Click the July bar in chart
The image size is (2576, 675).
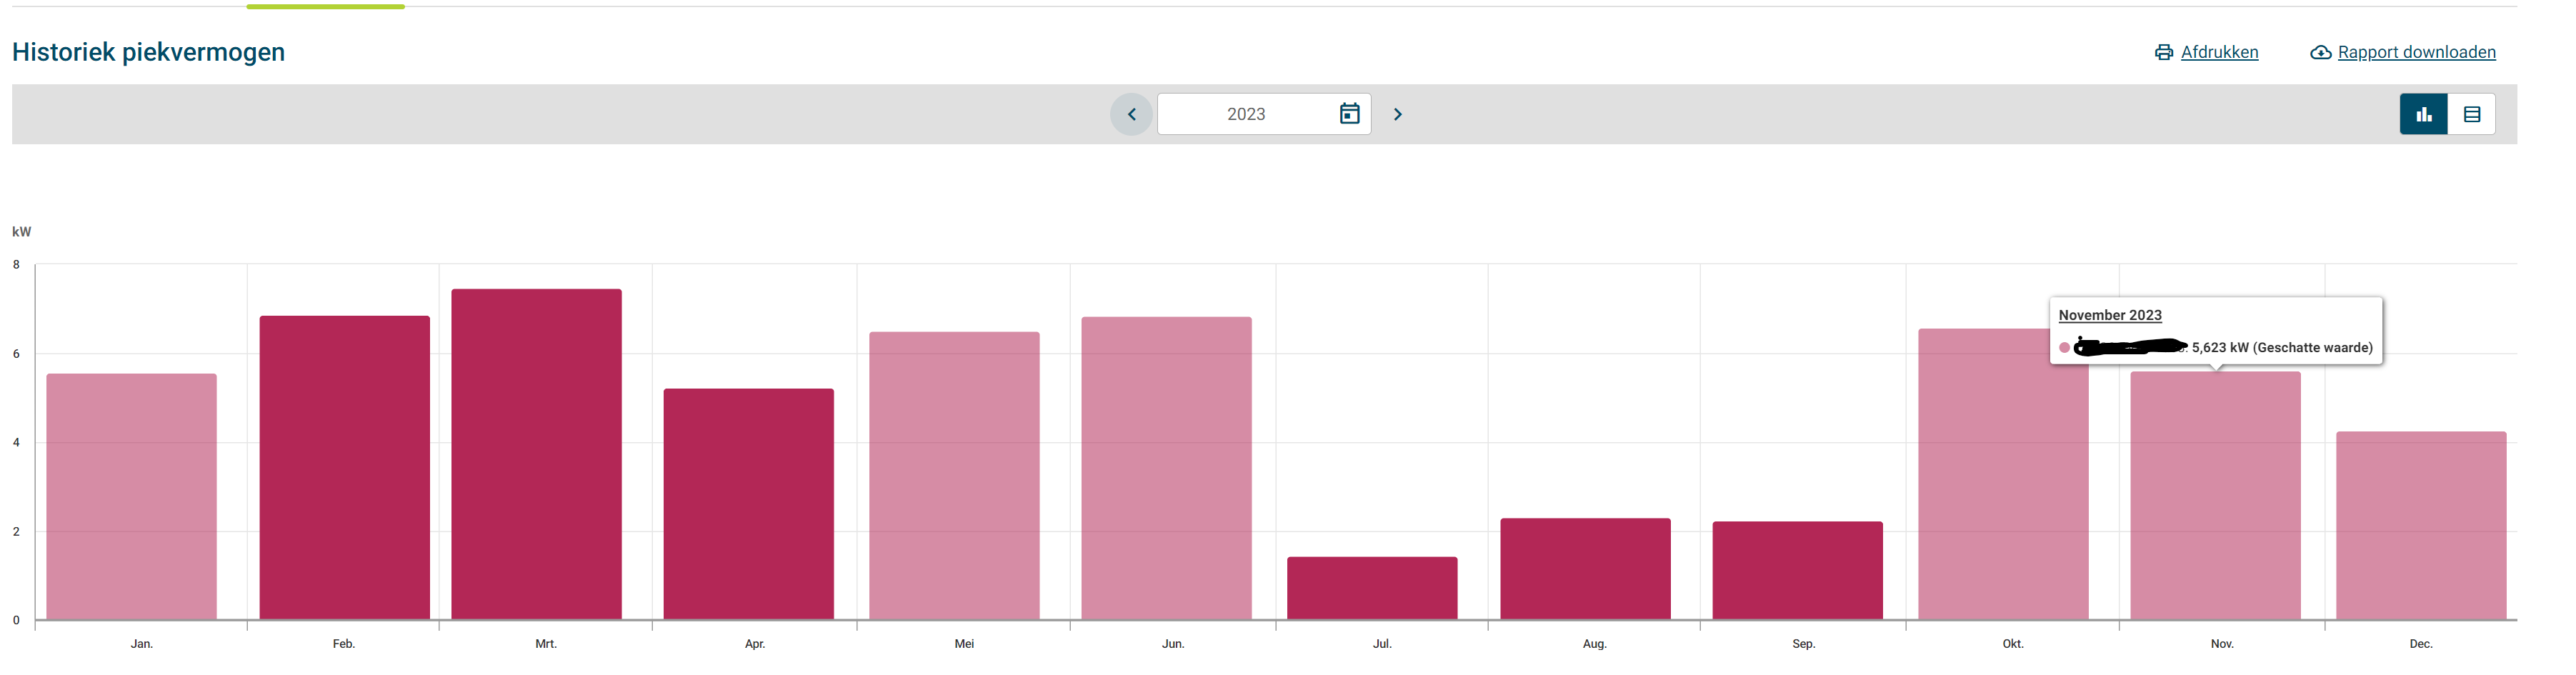point(1371,588)
